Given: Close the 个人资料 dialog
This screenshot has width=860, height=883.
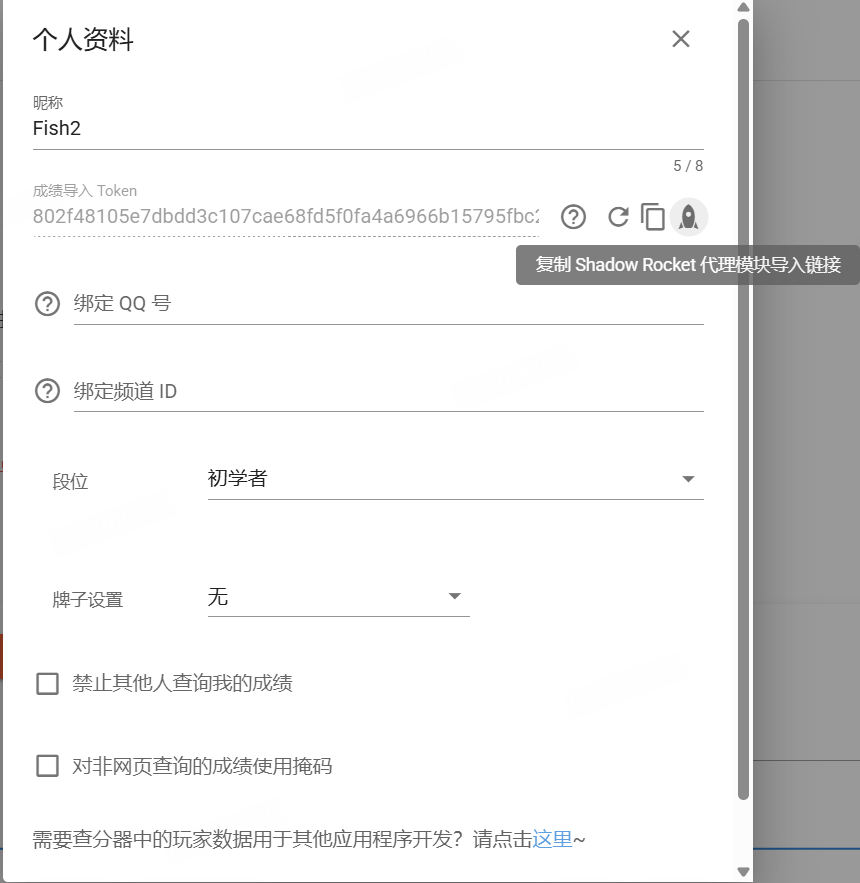Looking at the screenshot, I should [681, 39].
